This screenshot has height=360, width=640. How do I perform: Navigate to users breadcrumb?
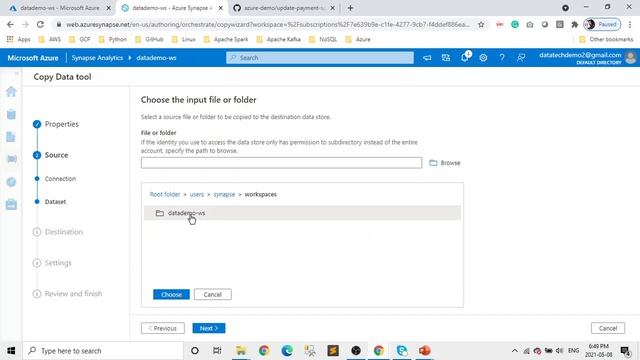coord(197,194)
